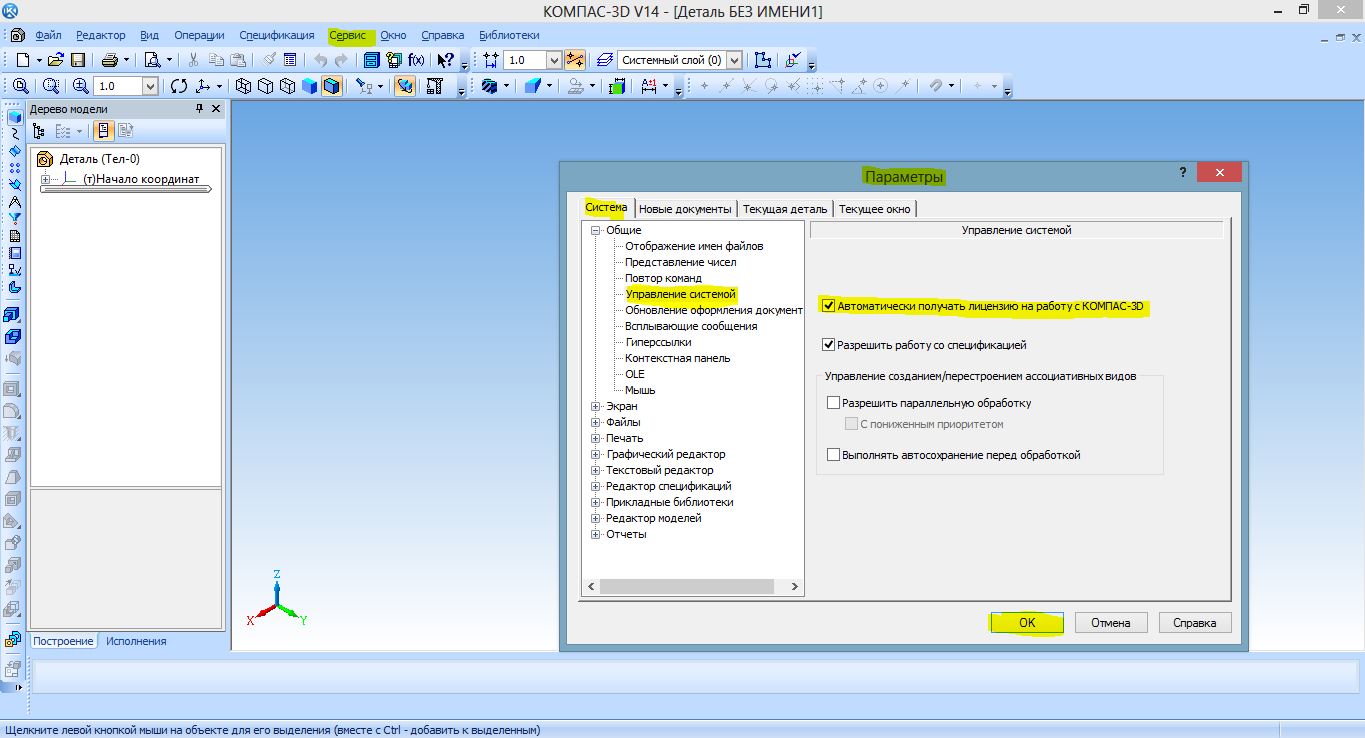Print document with printer icon
Screen dimensions: 1365x738
coord(110,60)
